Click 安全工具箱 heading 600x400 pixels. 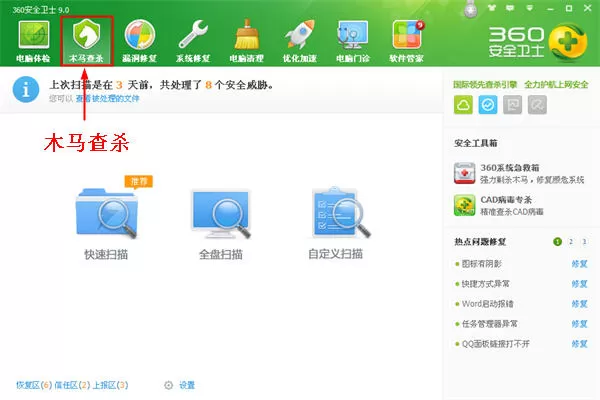[x=476, y=143]
